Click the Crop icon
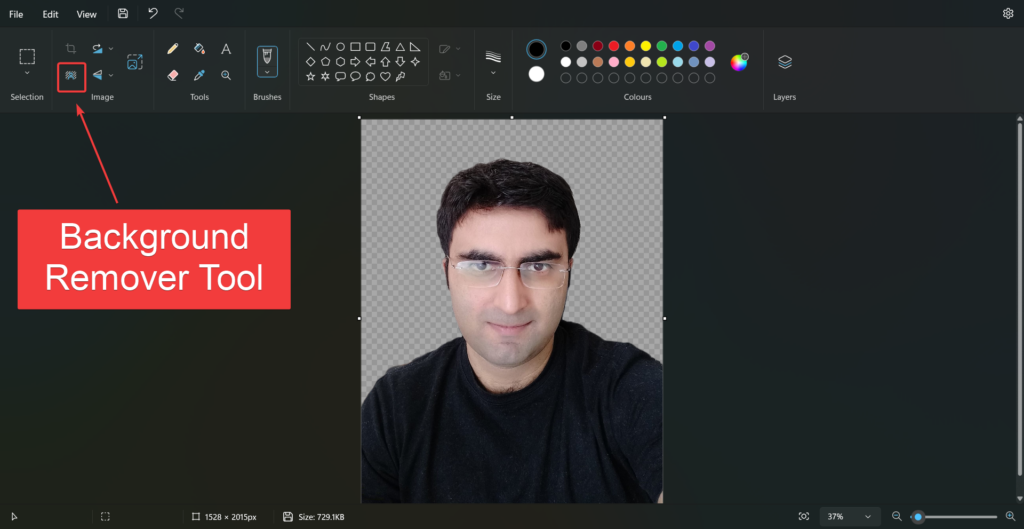1024x529 pixels. [x=71, y=48]
